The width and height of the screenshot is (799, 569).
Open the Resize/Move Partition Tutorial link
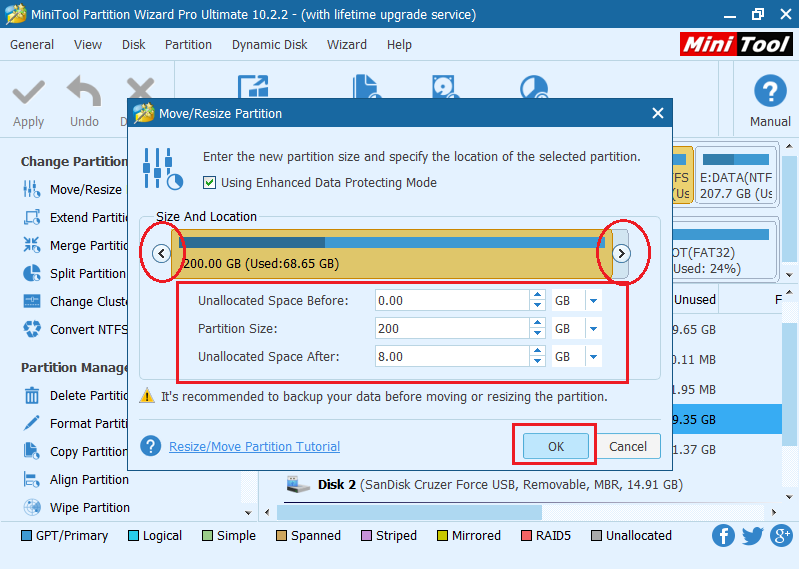pos(254,446)
